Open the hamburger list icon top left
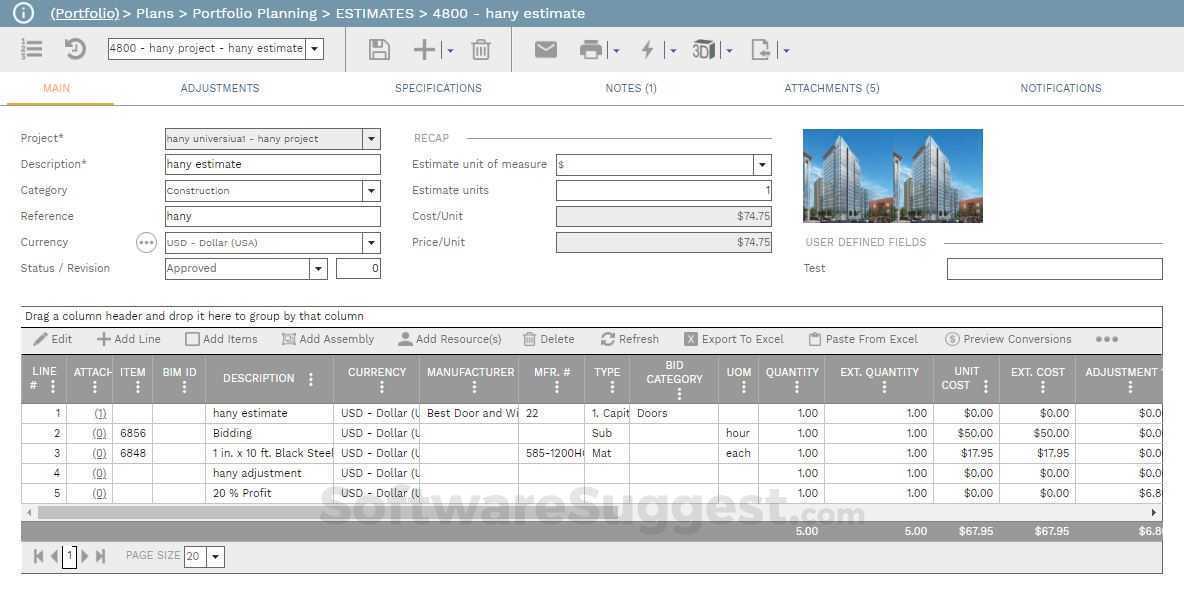1184x604 pixels. pyautogui.click(x=32, y=49)
